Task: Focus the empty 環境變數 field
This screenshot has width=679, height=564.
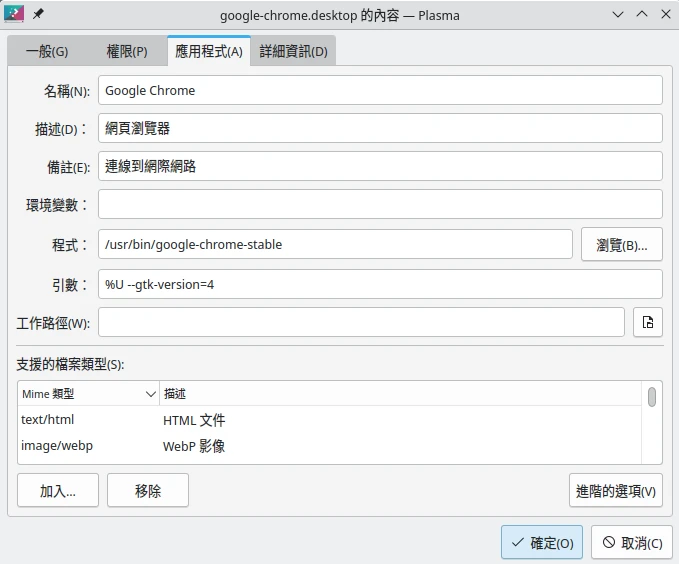Action: click(x=380, y=204)
